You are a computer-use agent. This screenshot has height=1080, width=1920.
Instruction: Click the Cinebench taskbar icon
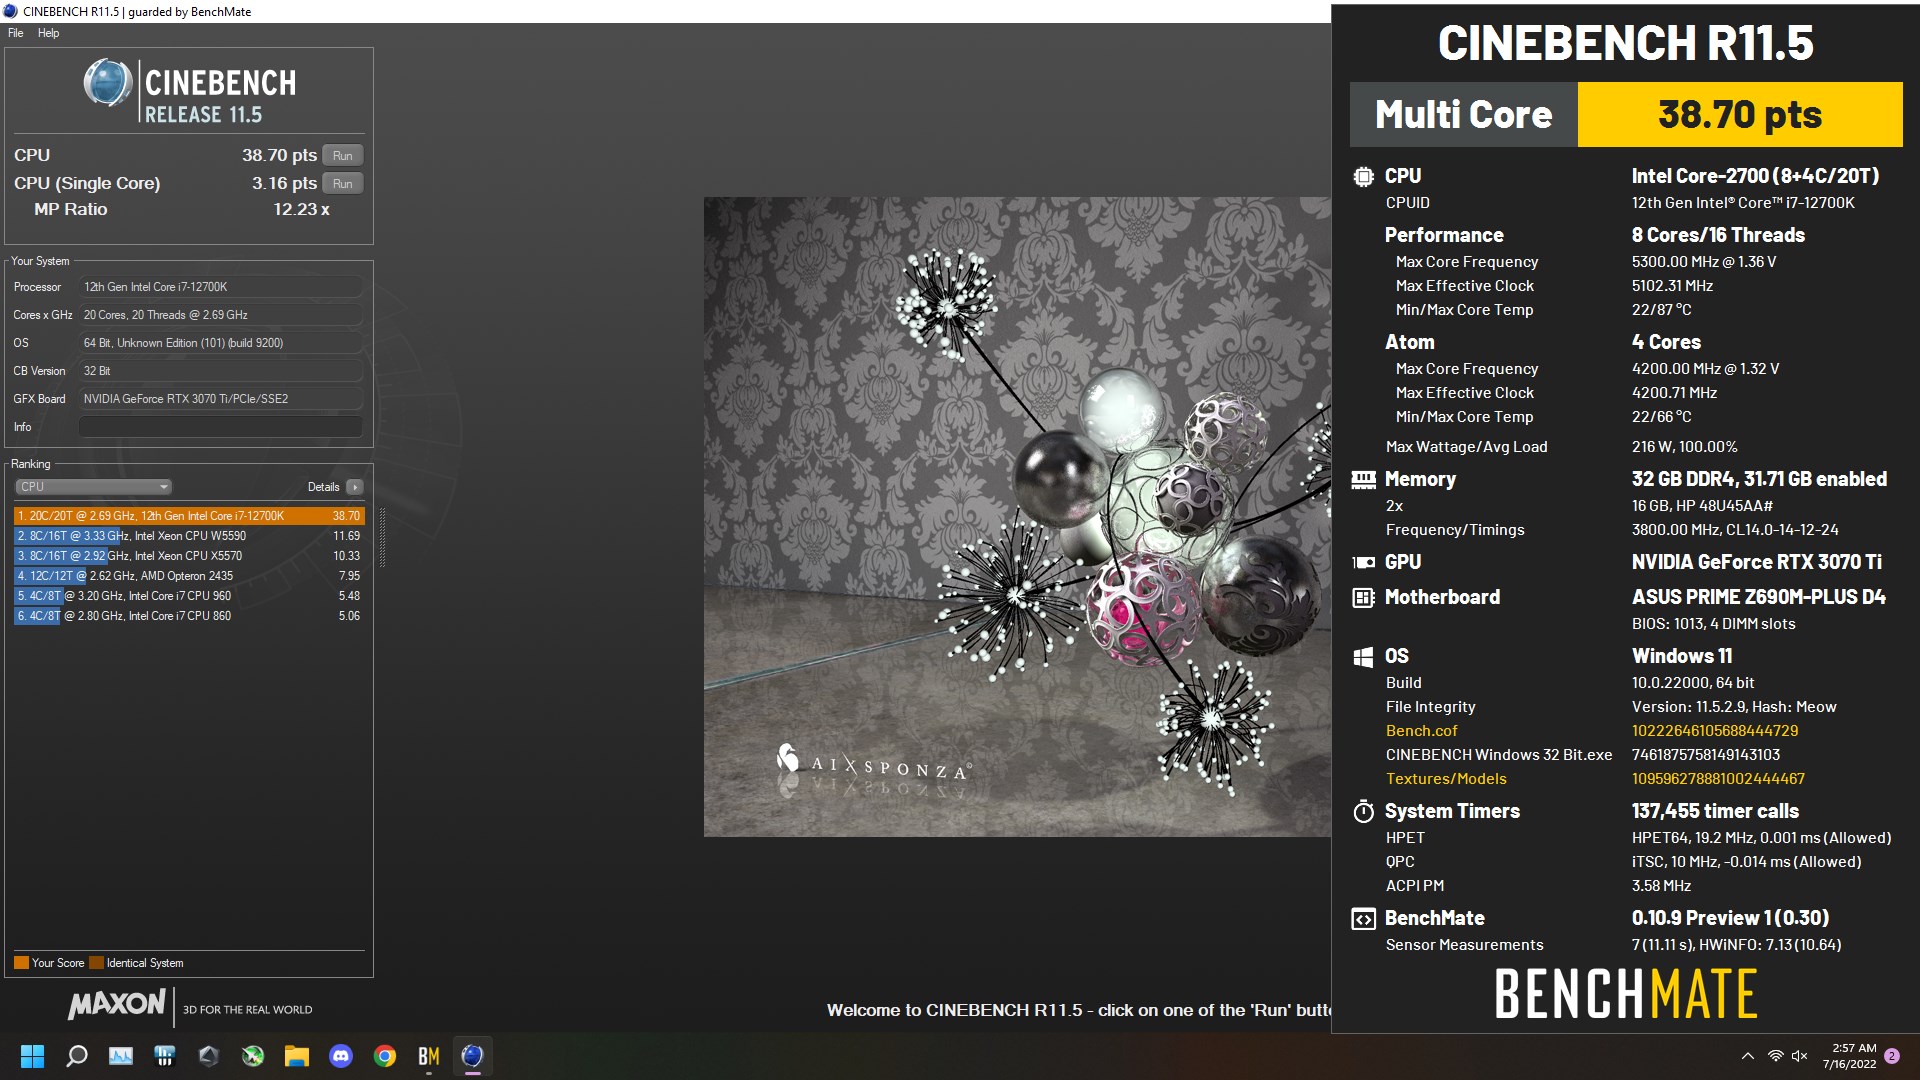[x=473, y=1056]
